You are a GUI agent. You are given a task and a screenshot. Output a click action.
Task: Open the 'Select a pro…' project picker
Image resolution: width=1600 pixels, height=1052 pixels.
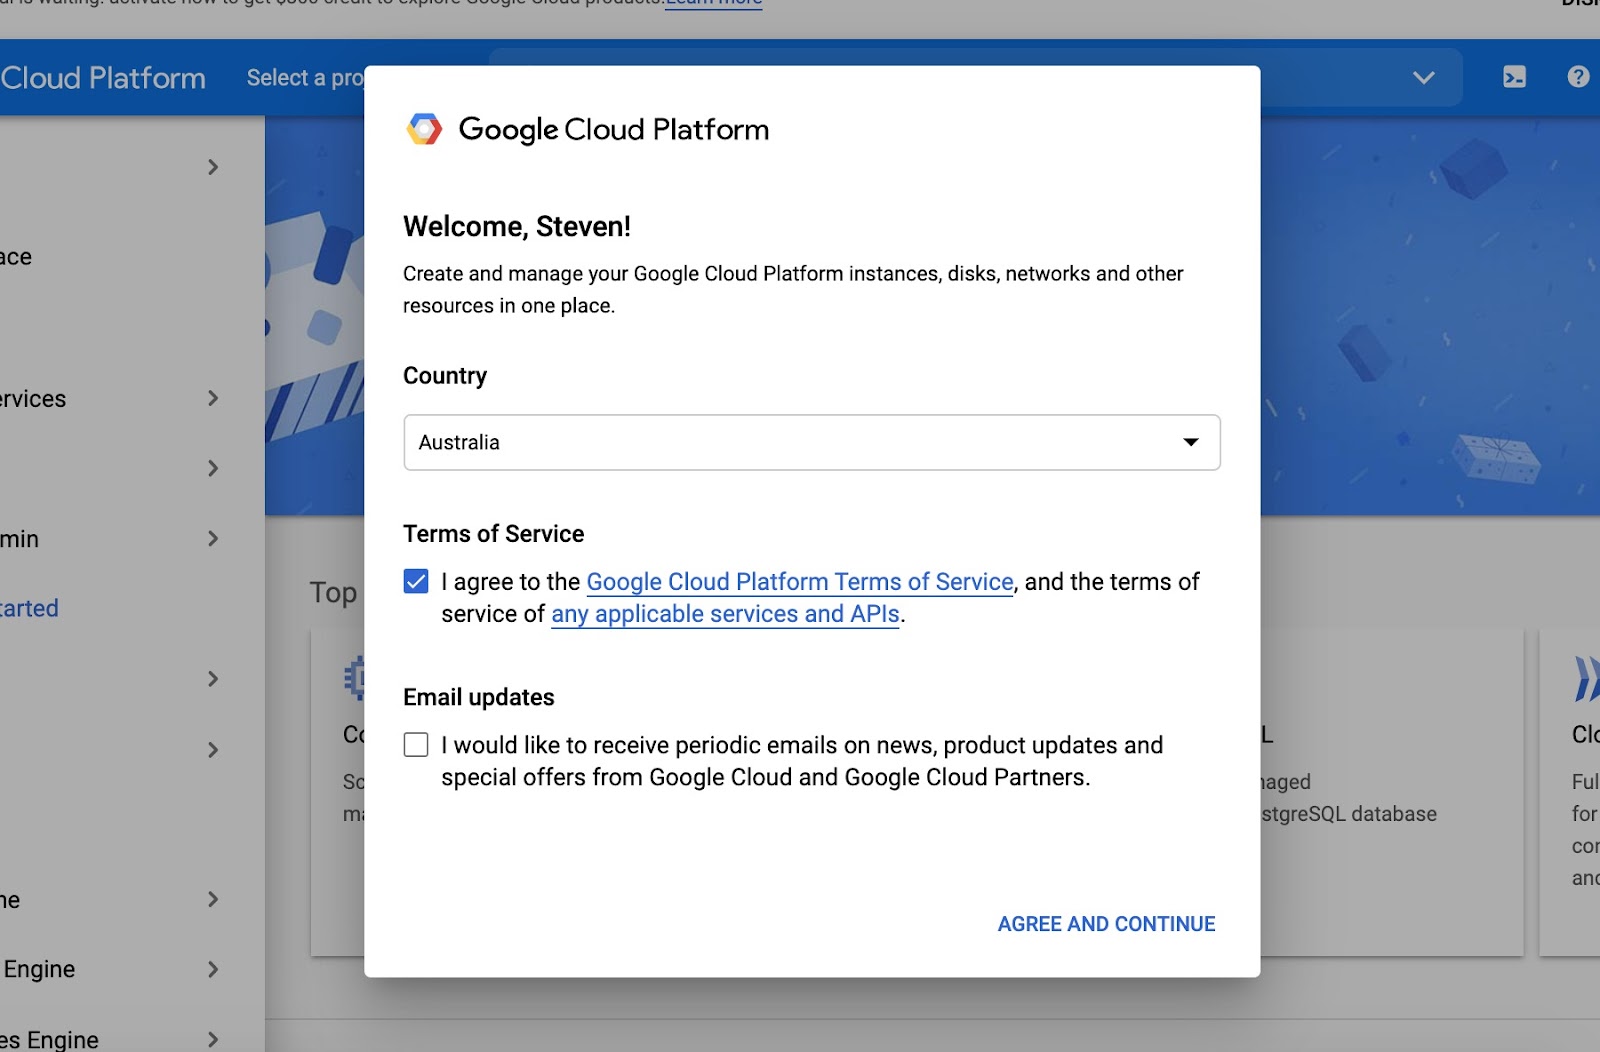305,78
